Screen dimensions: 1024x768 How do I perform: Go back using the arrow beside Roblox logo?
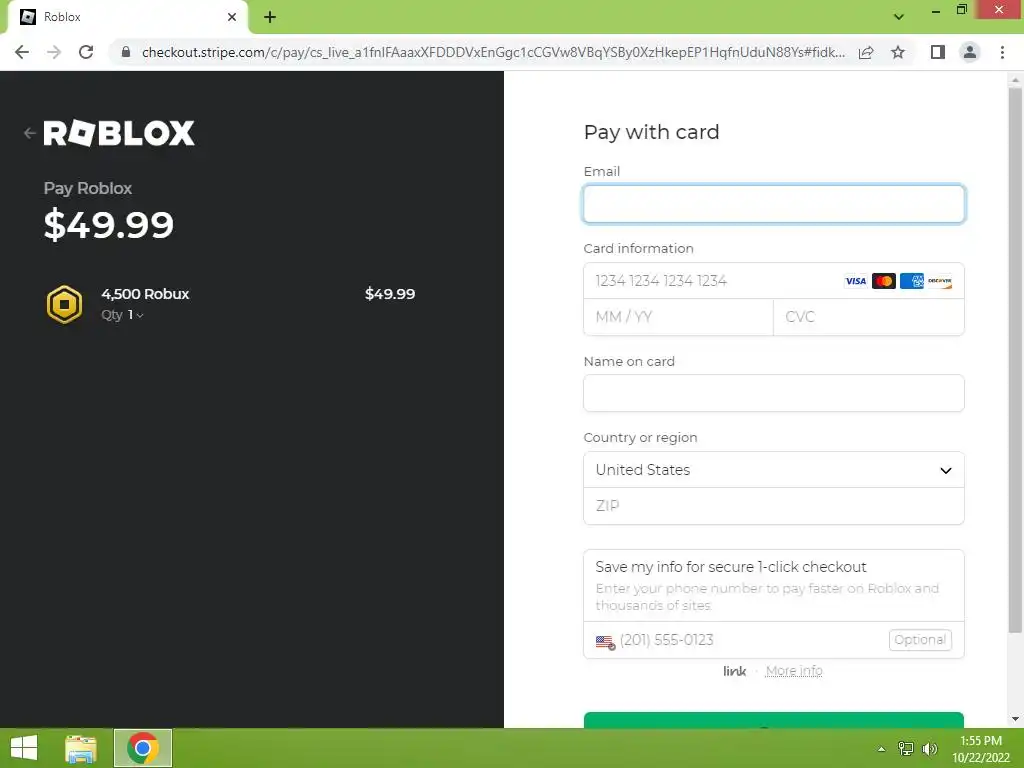coord(29,133)
